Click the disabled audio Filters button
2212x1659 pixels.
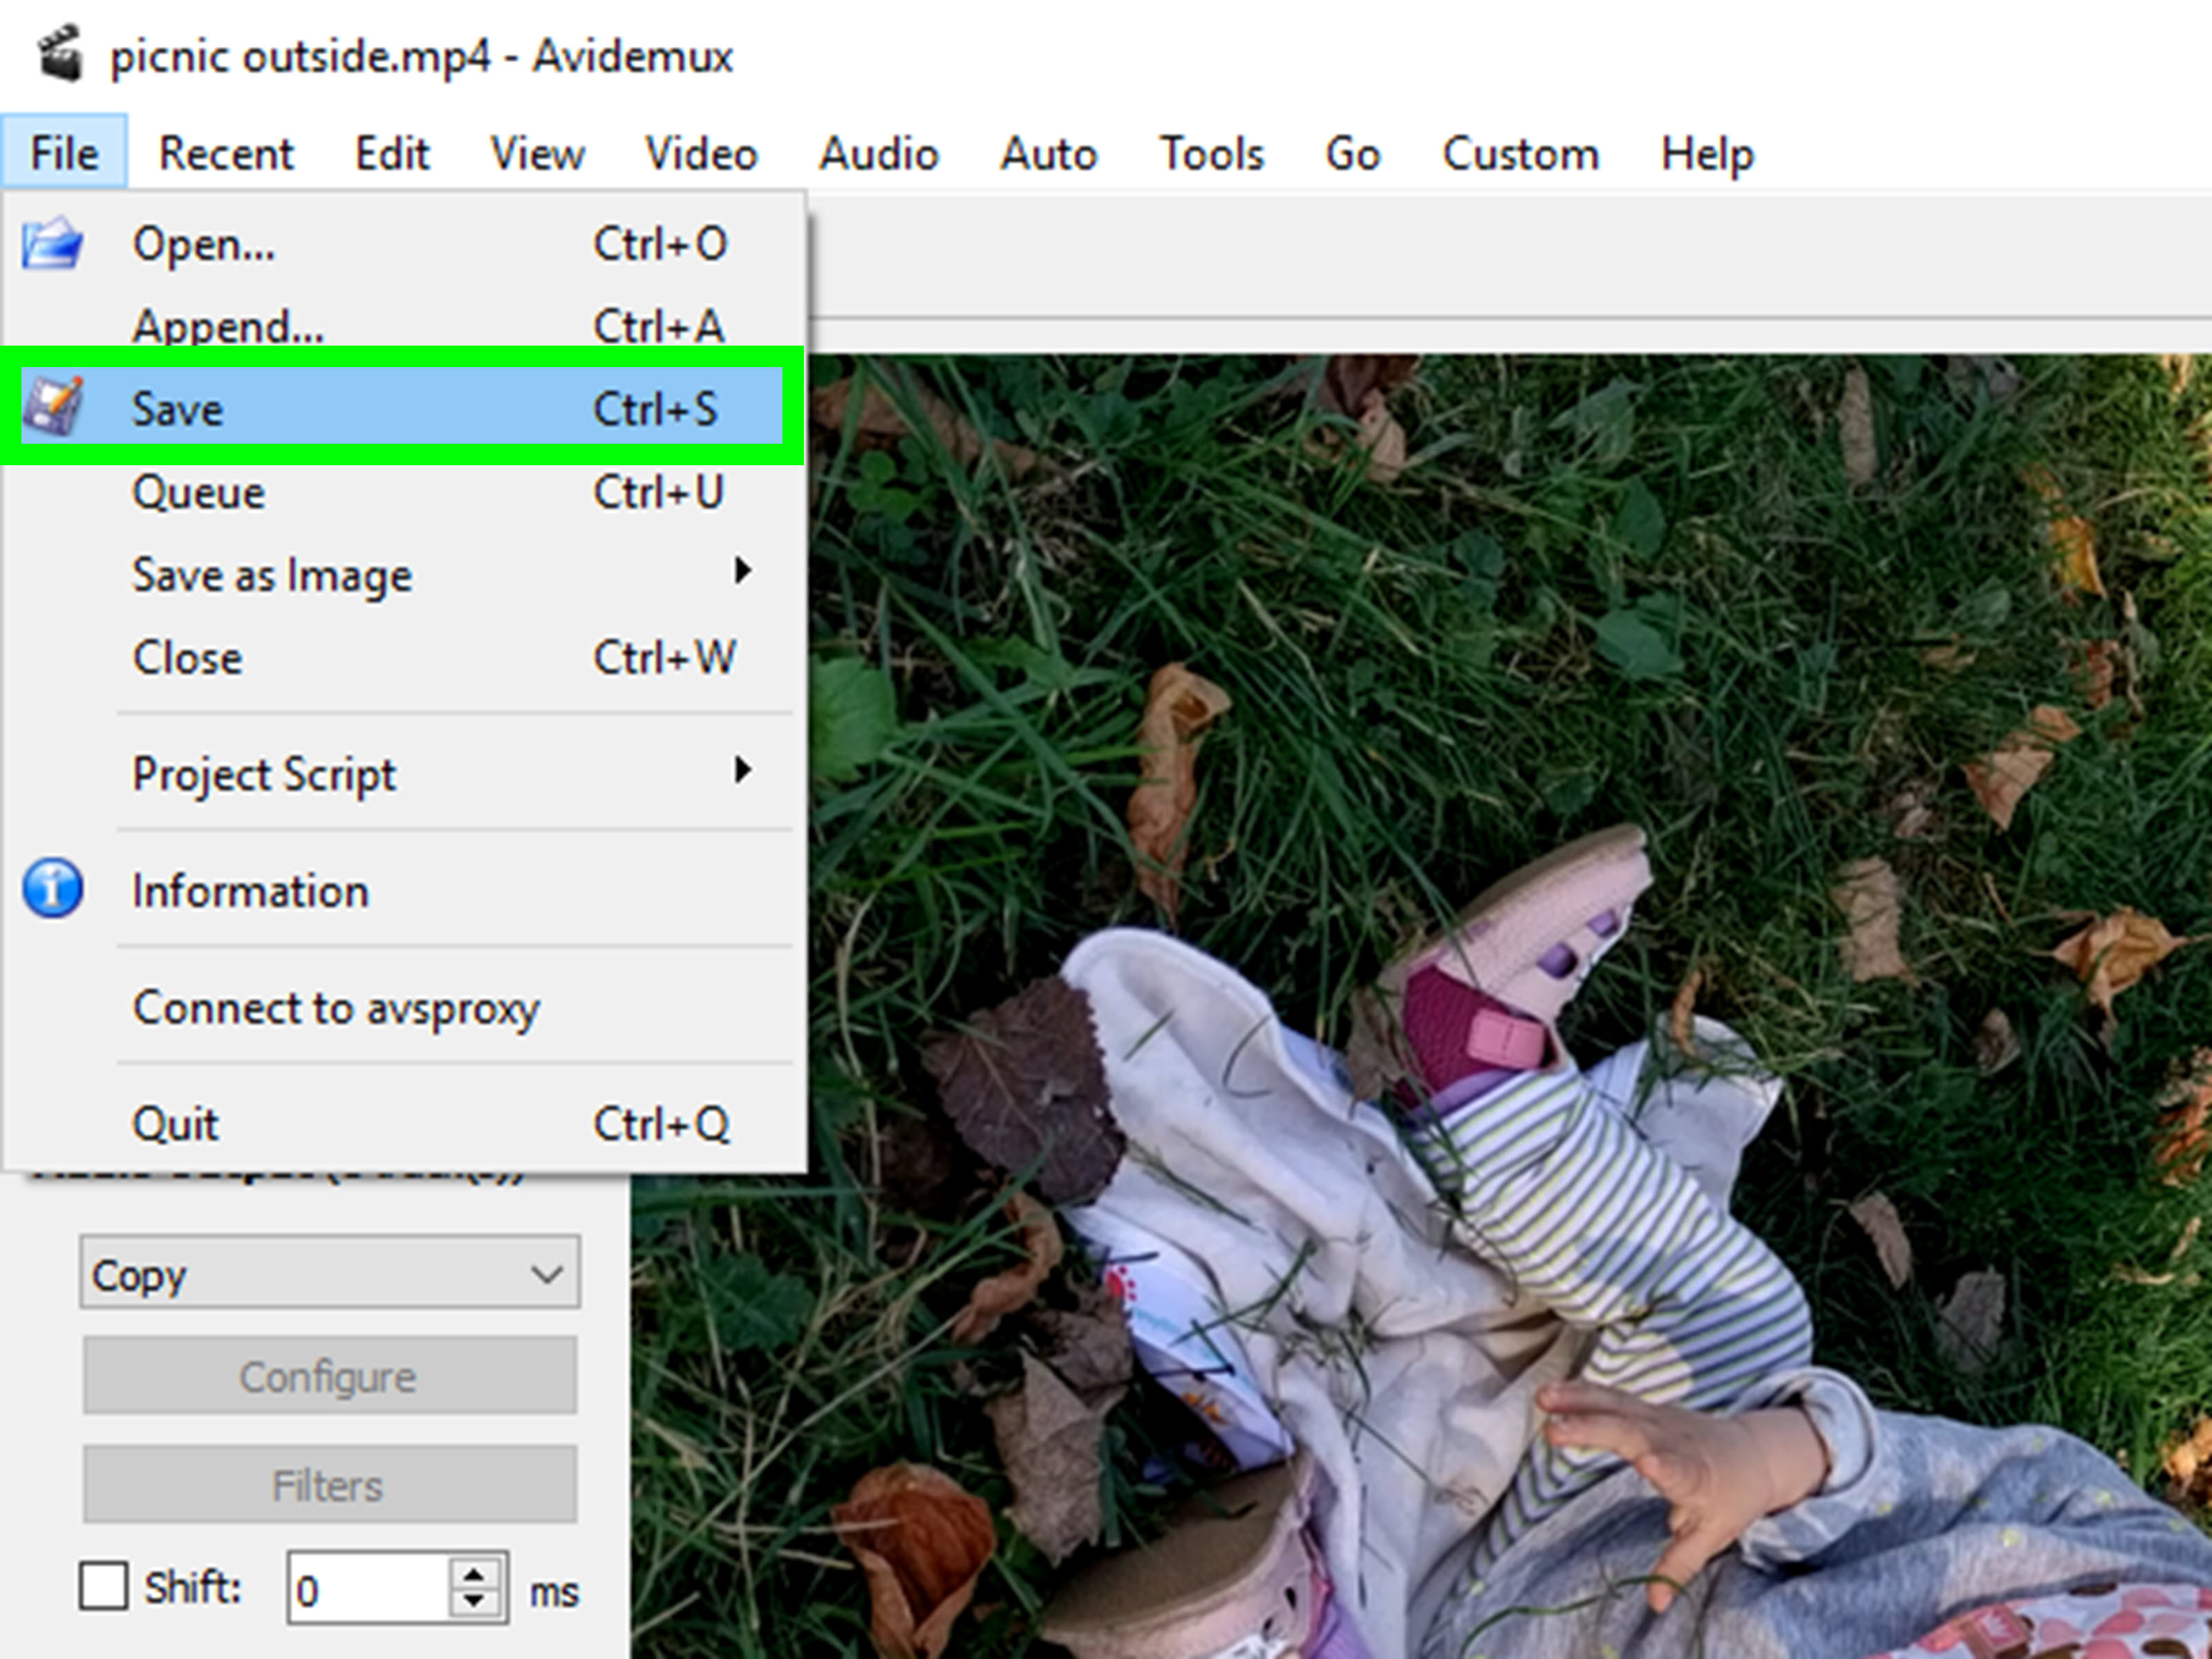click(x=329, y=1485)
